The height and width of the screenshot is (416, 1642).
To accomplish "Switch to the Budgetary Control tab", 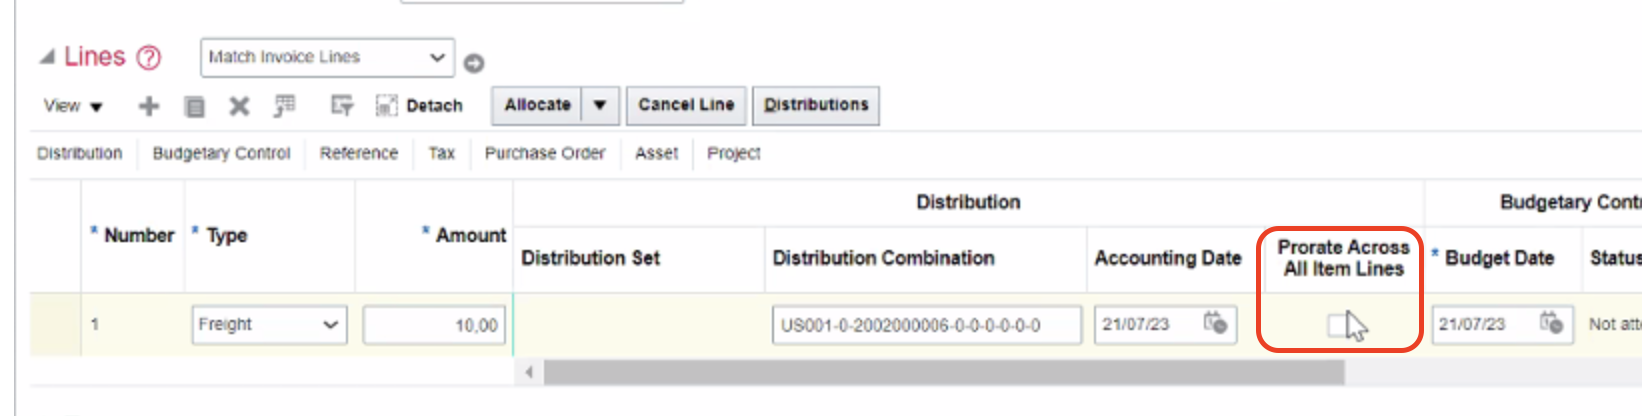I will (x=221, y=153).
